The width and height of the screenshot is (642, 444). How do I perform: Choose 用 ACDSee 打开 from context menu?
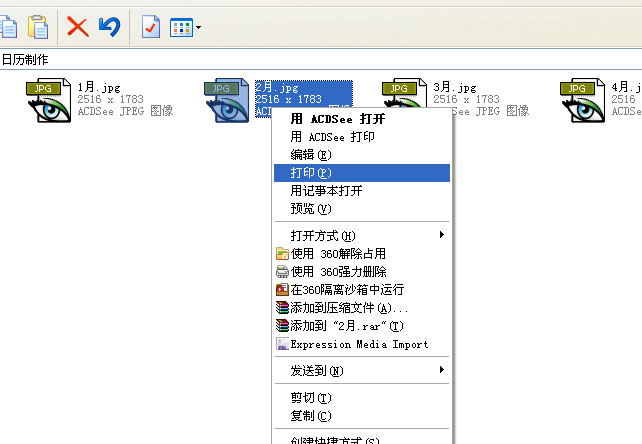pyautogui.click(x=362, y=119)
